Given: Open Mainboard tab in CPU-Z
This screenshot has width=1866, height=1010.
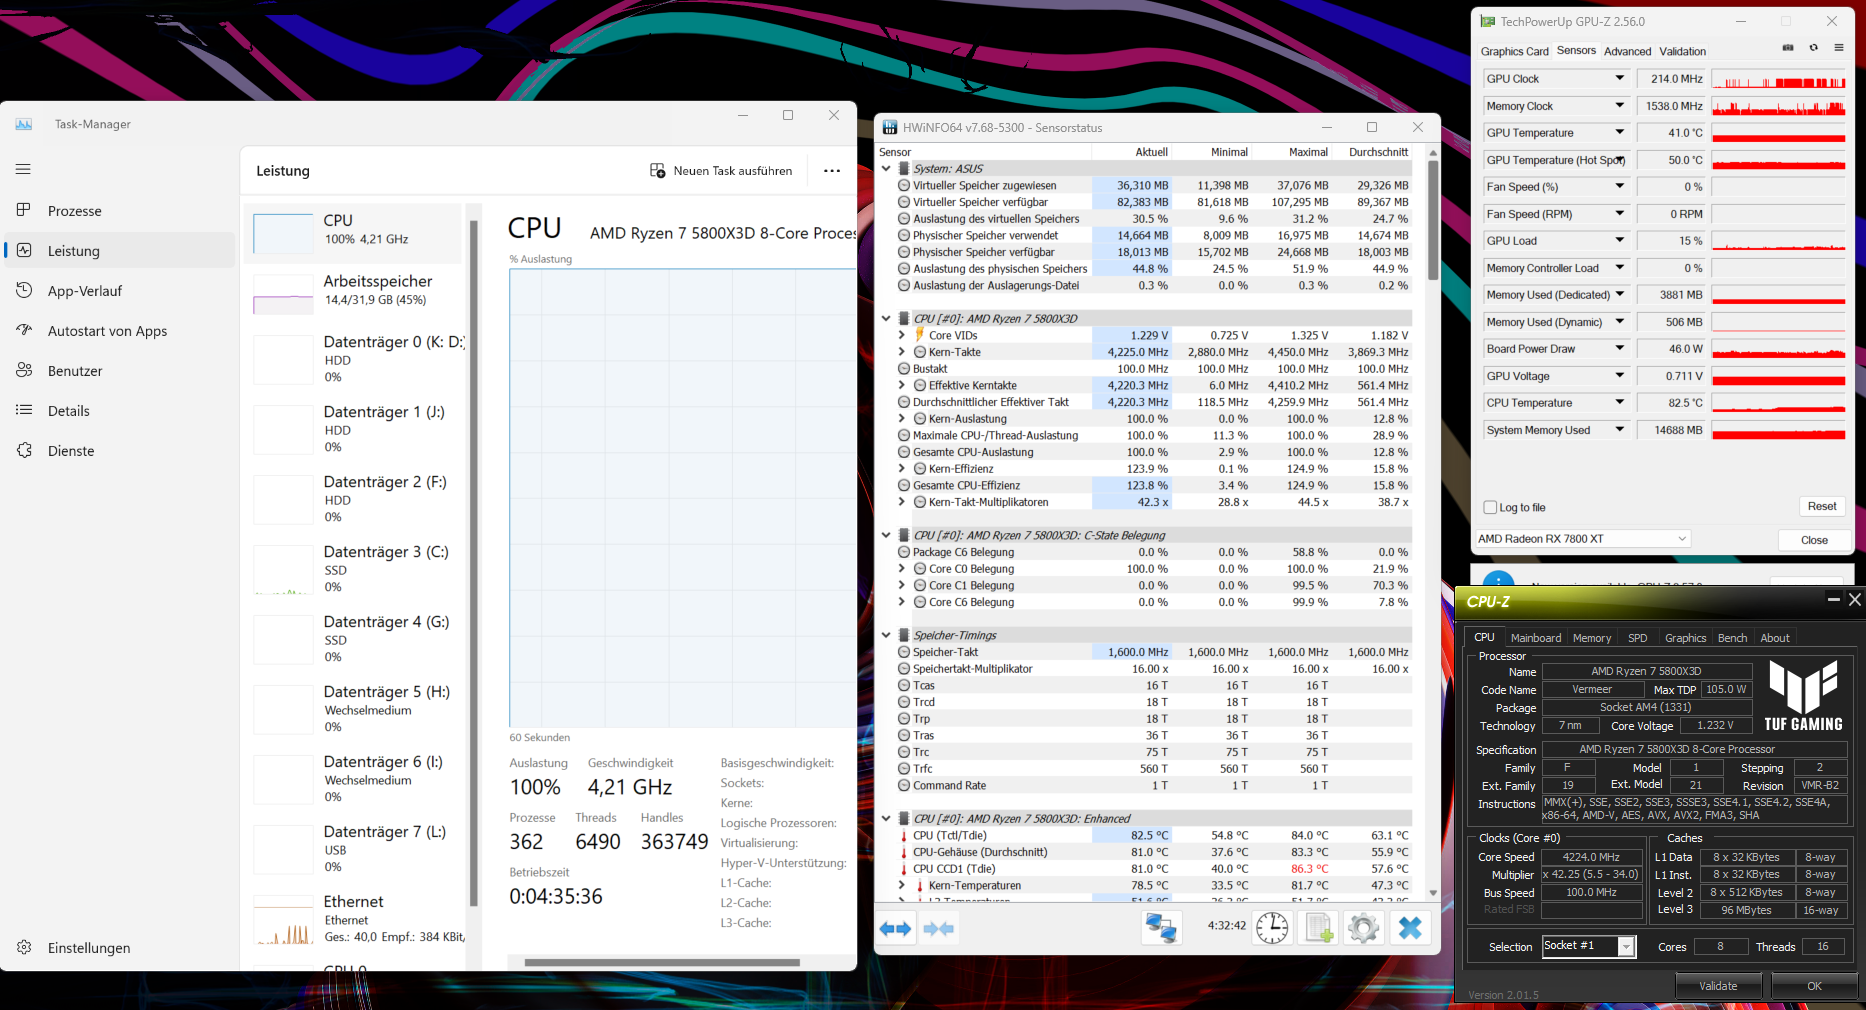Looking at the screenshot, I should [1535, 638].
